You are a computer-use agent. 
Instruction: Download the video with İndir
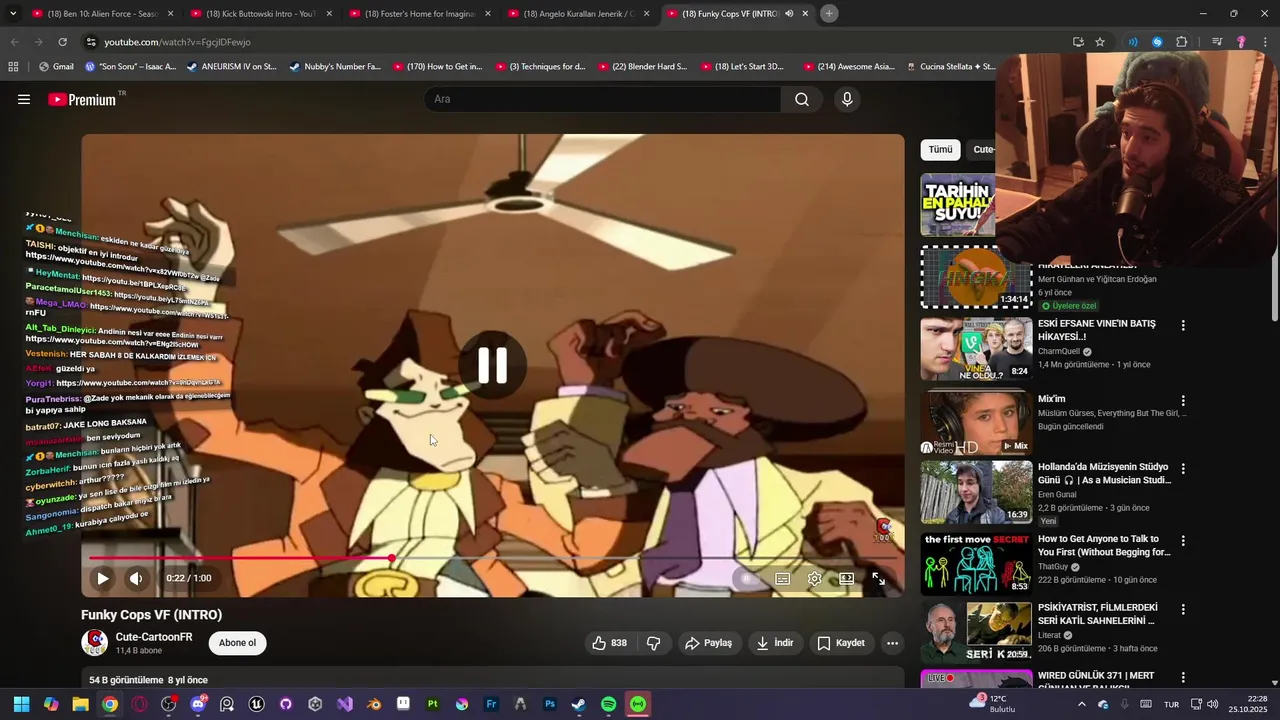(x=774, y=643)
